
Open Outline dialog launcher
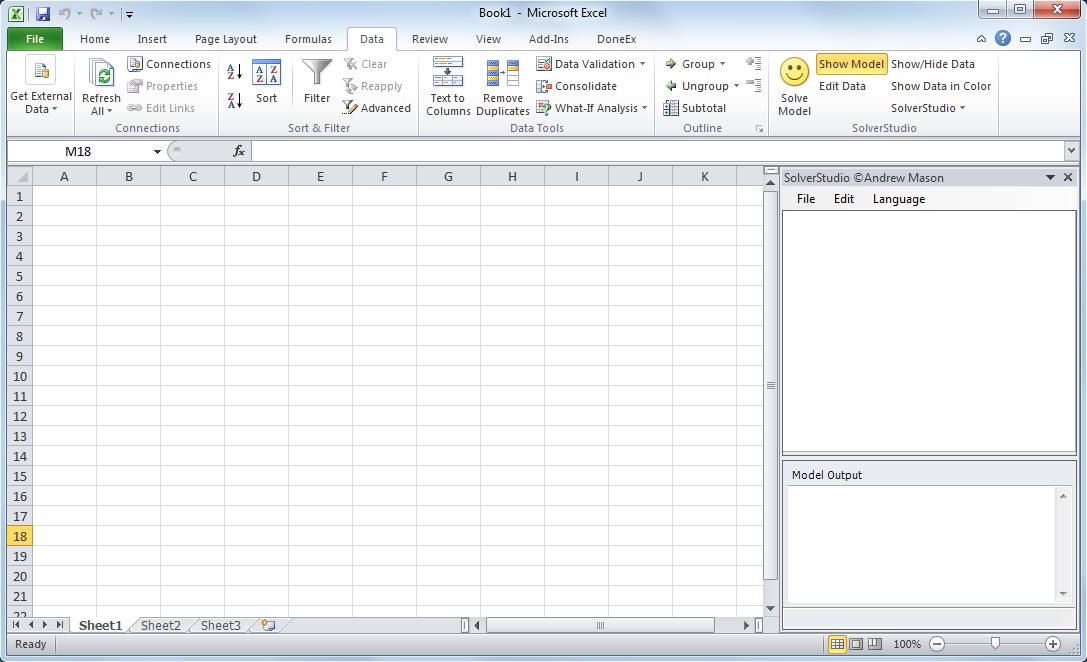click(x=759, y=129)
